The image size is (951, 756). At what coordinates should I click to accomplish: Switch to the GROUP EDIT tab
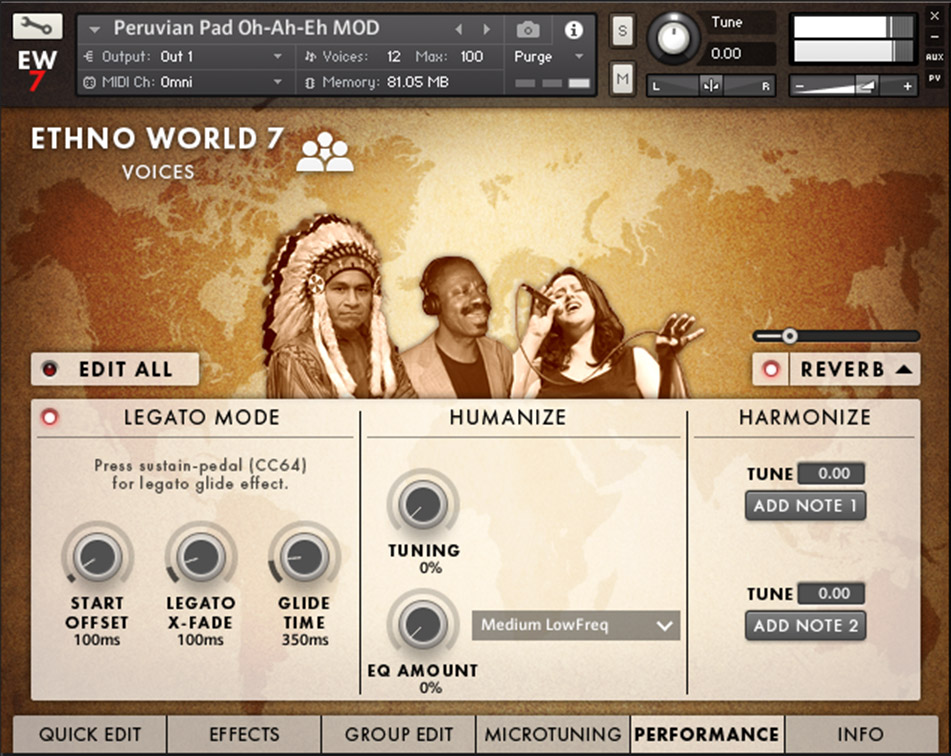pyautogui.click(x=399, y=734)
